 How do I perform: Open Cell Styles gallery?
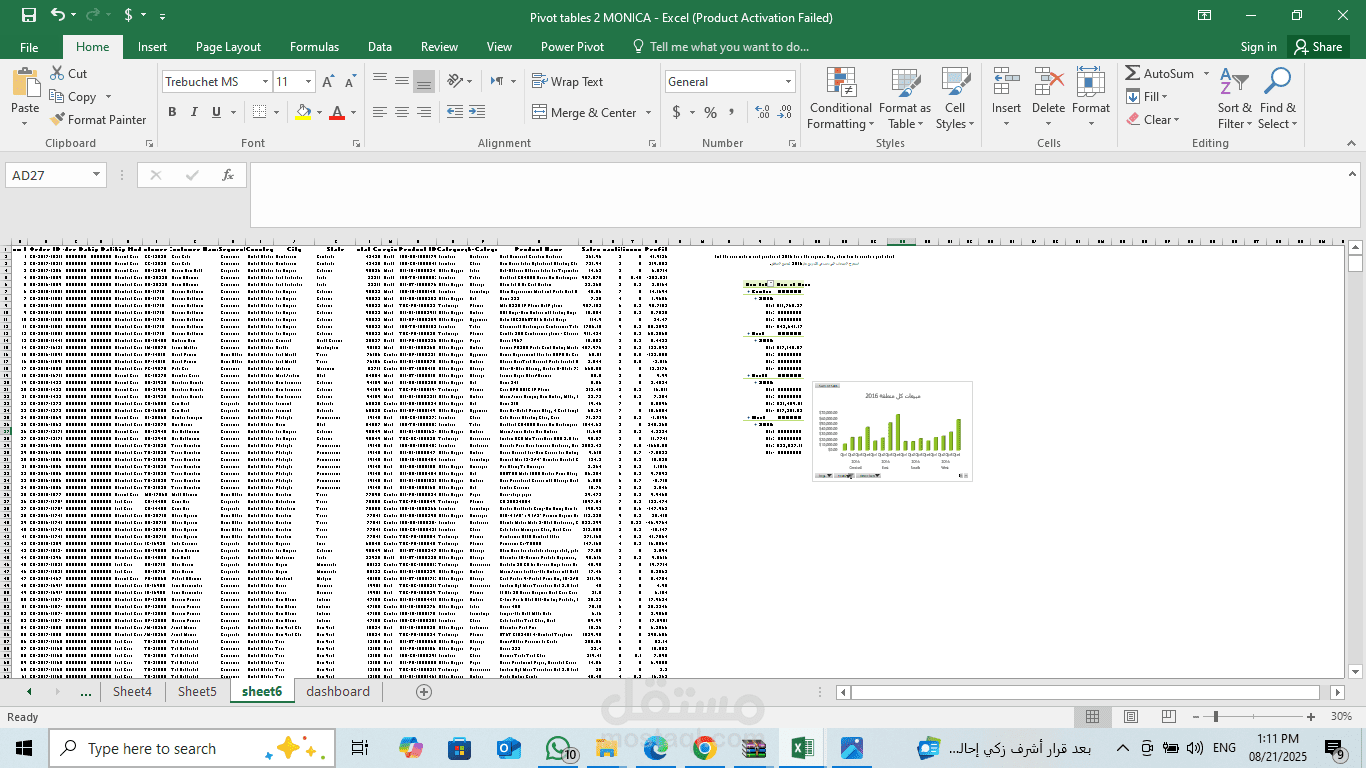click(x=955, y=99)
